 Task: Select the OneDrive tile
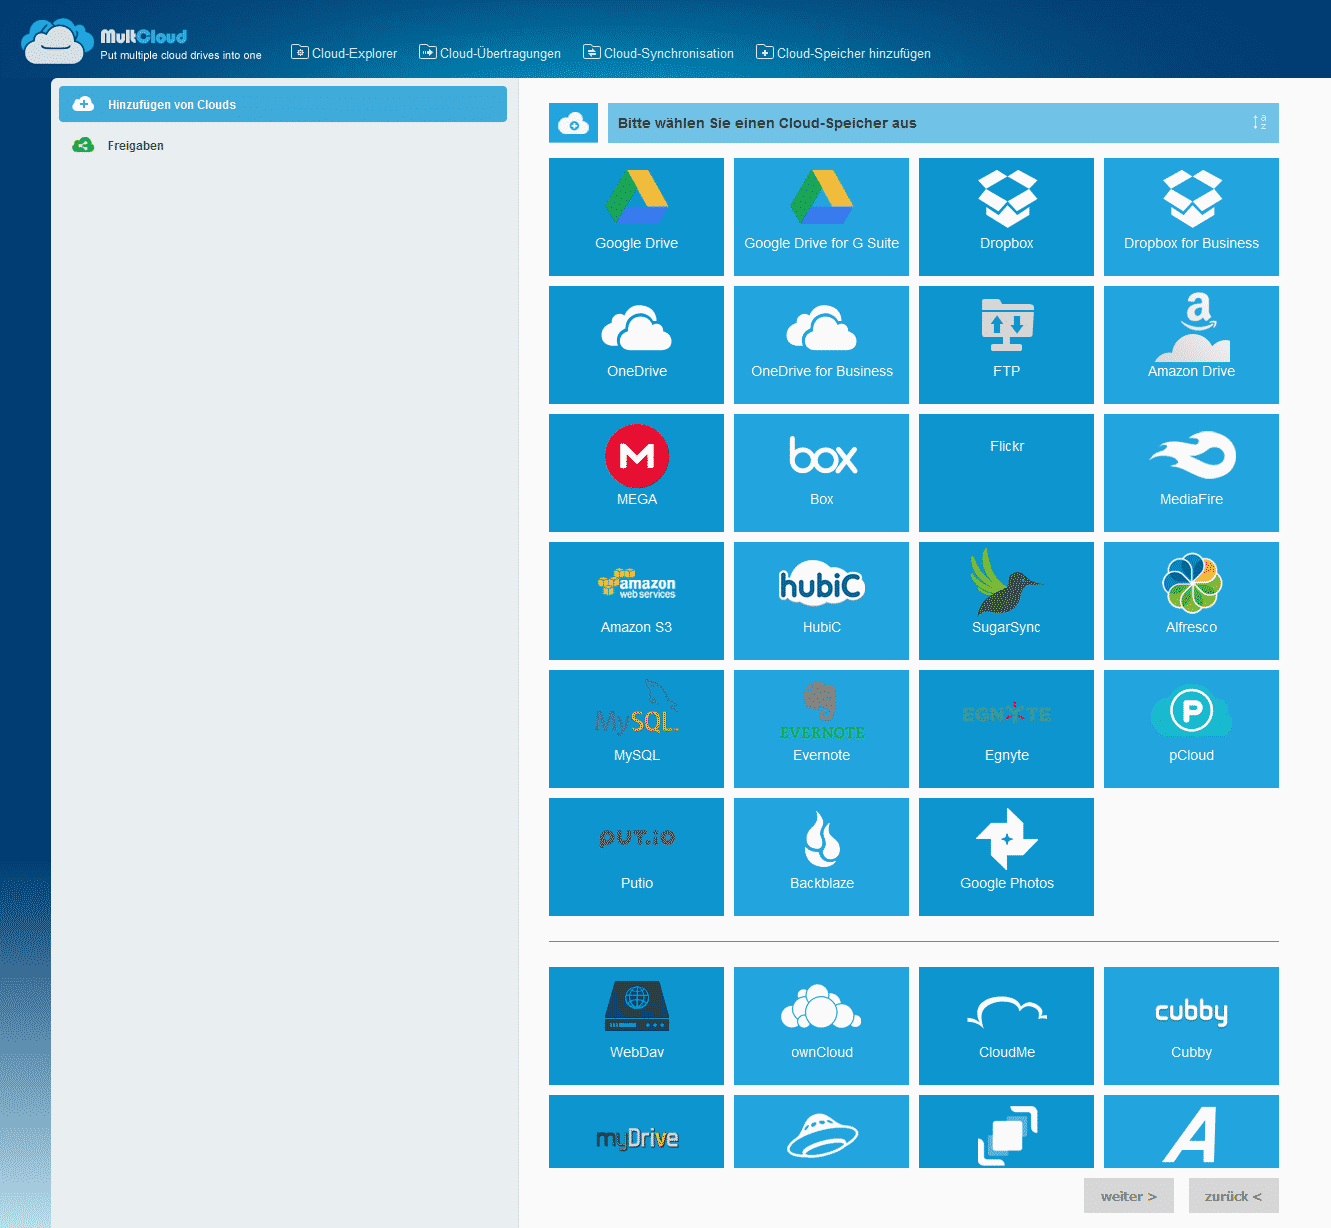(x=636, y=345)
